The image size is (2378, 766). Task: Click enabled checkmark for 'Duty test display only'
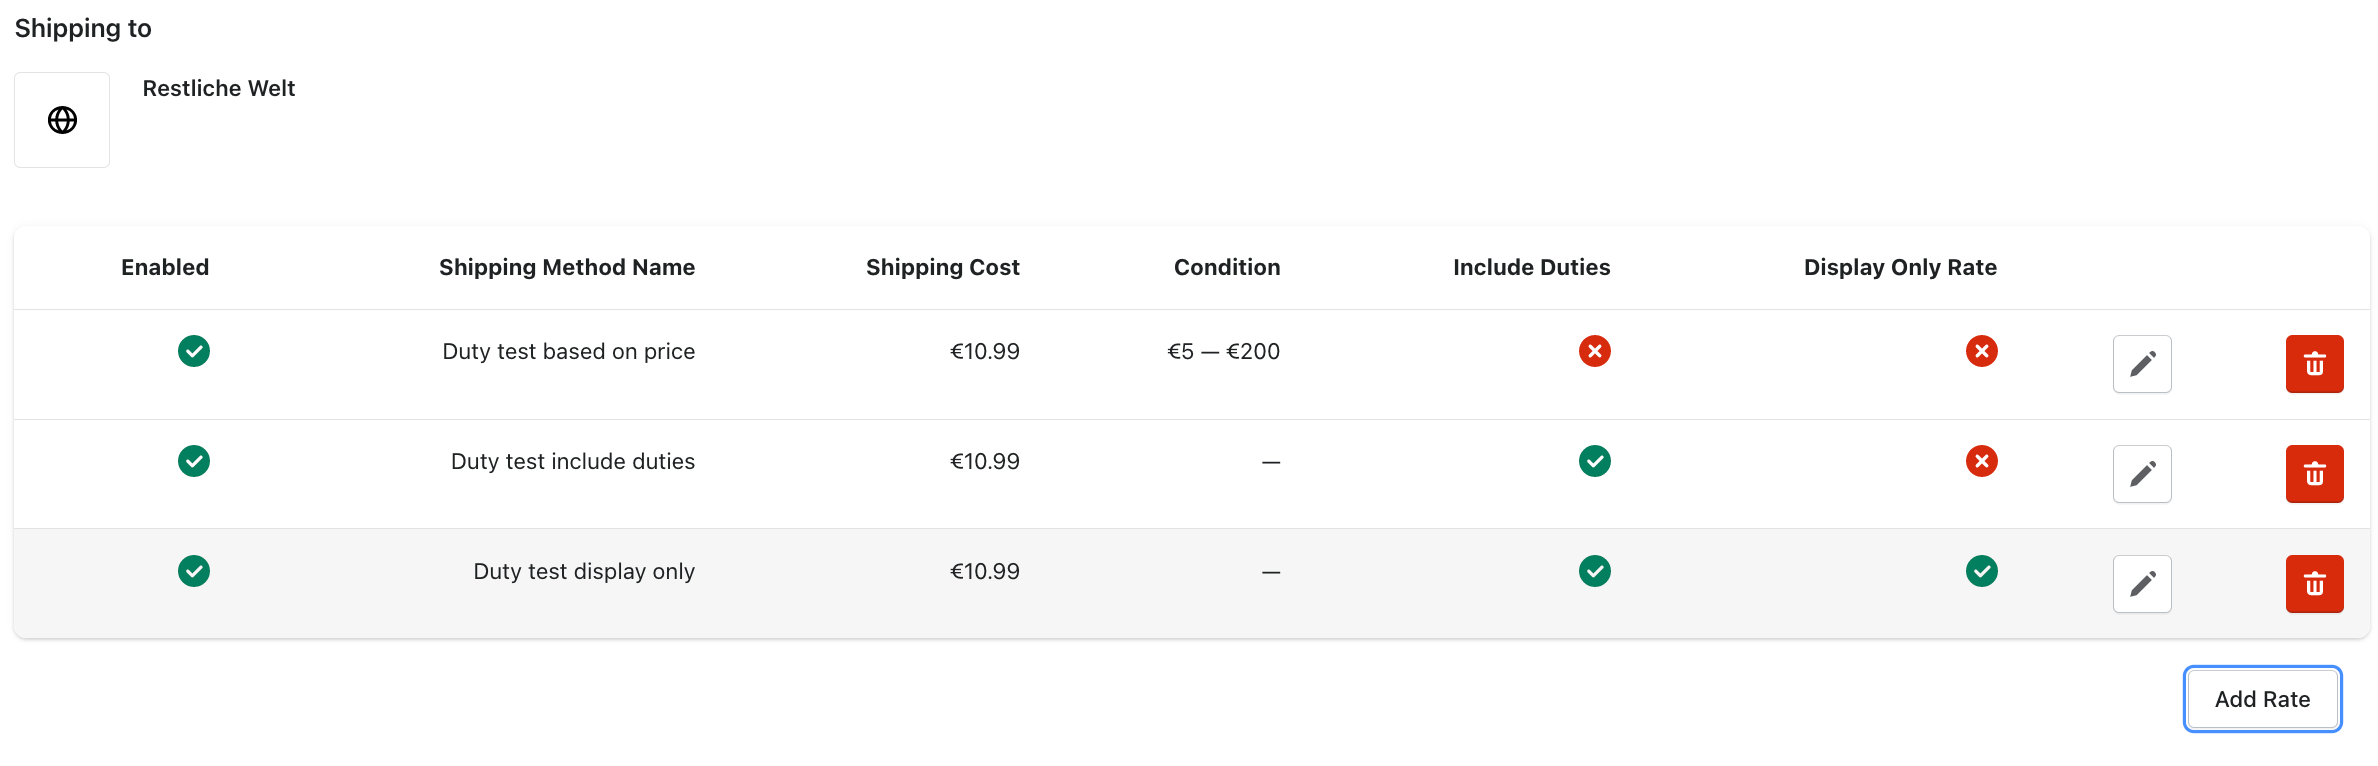194,571
